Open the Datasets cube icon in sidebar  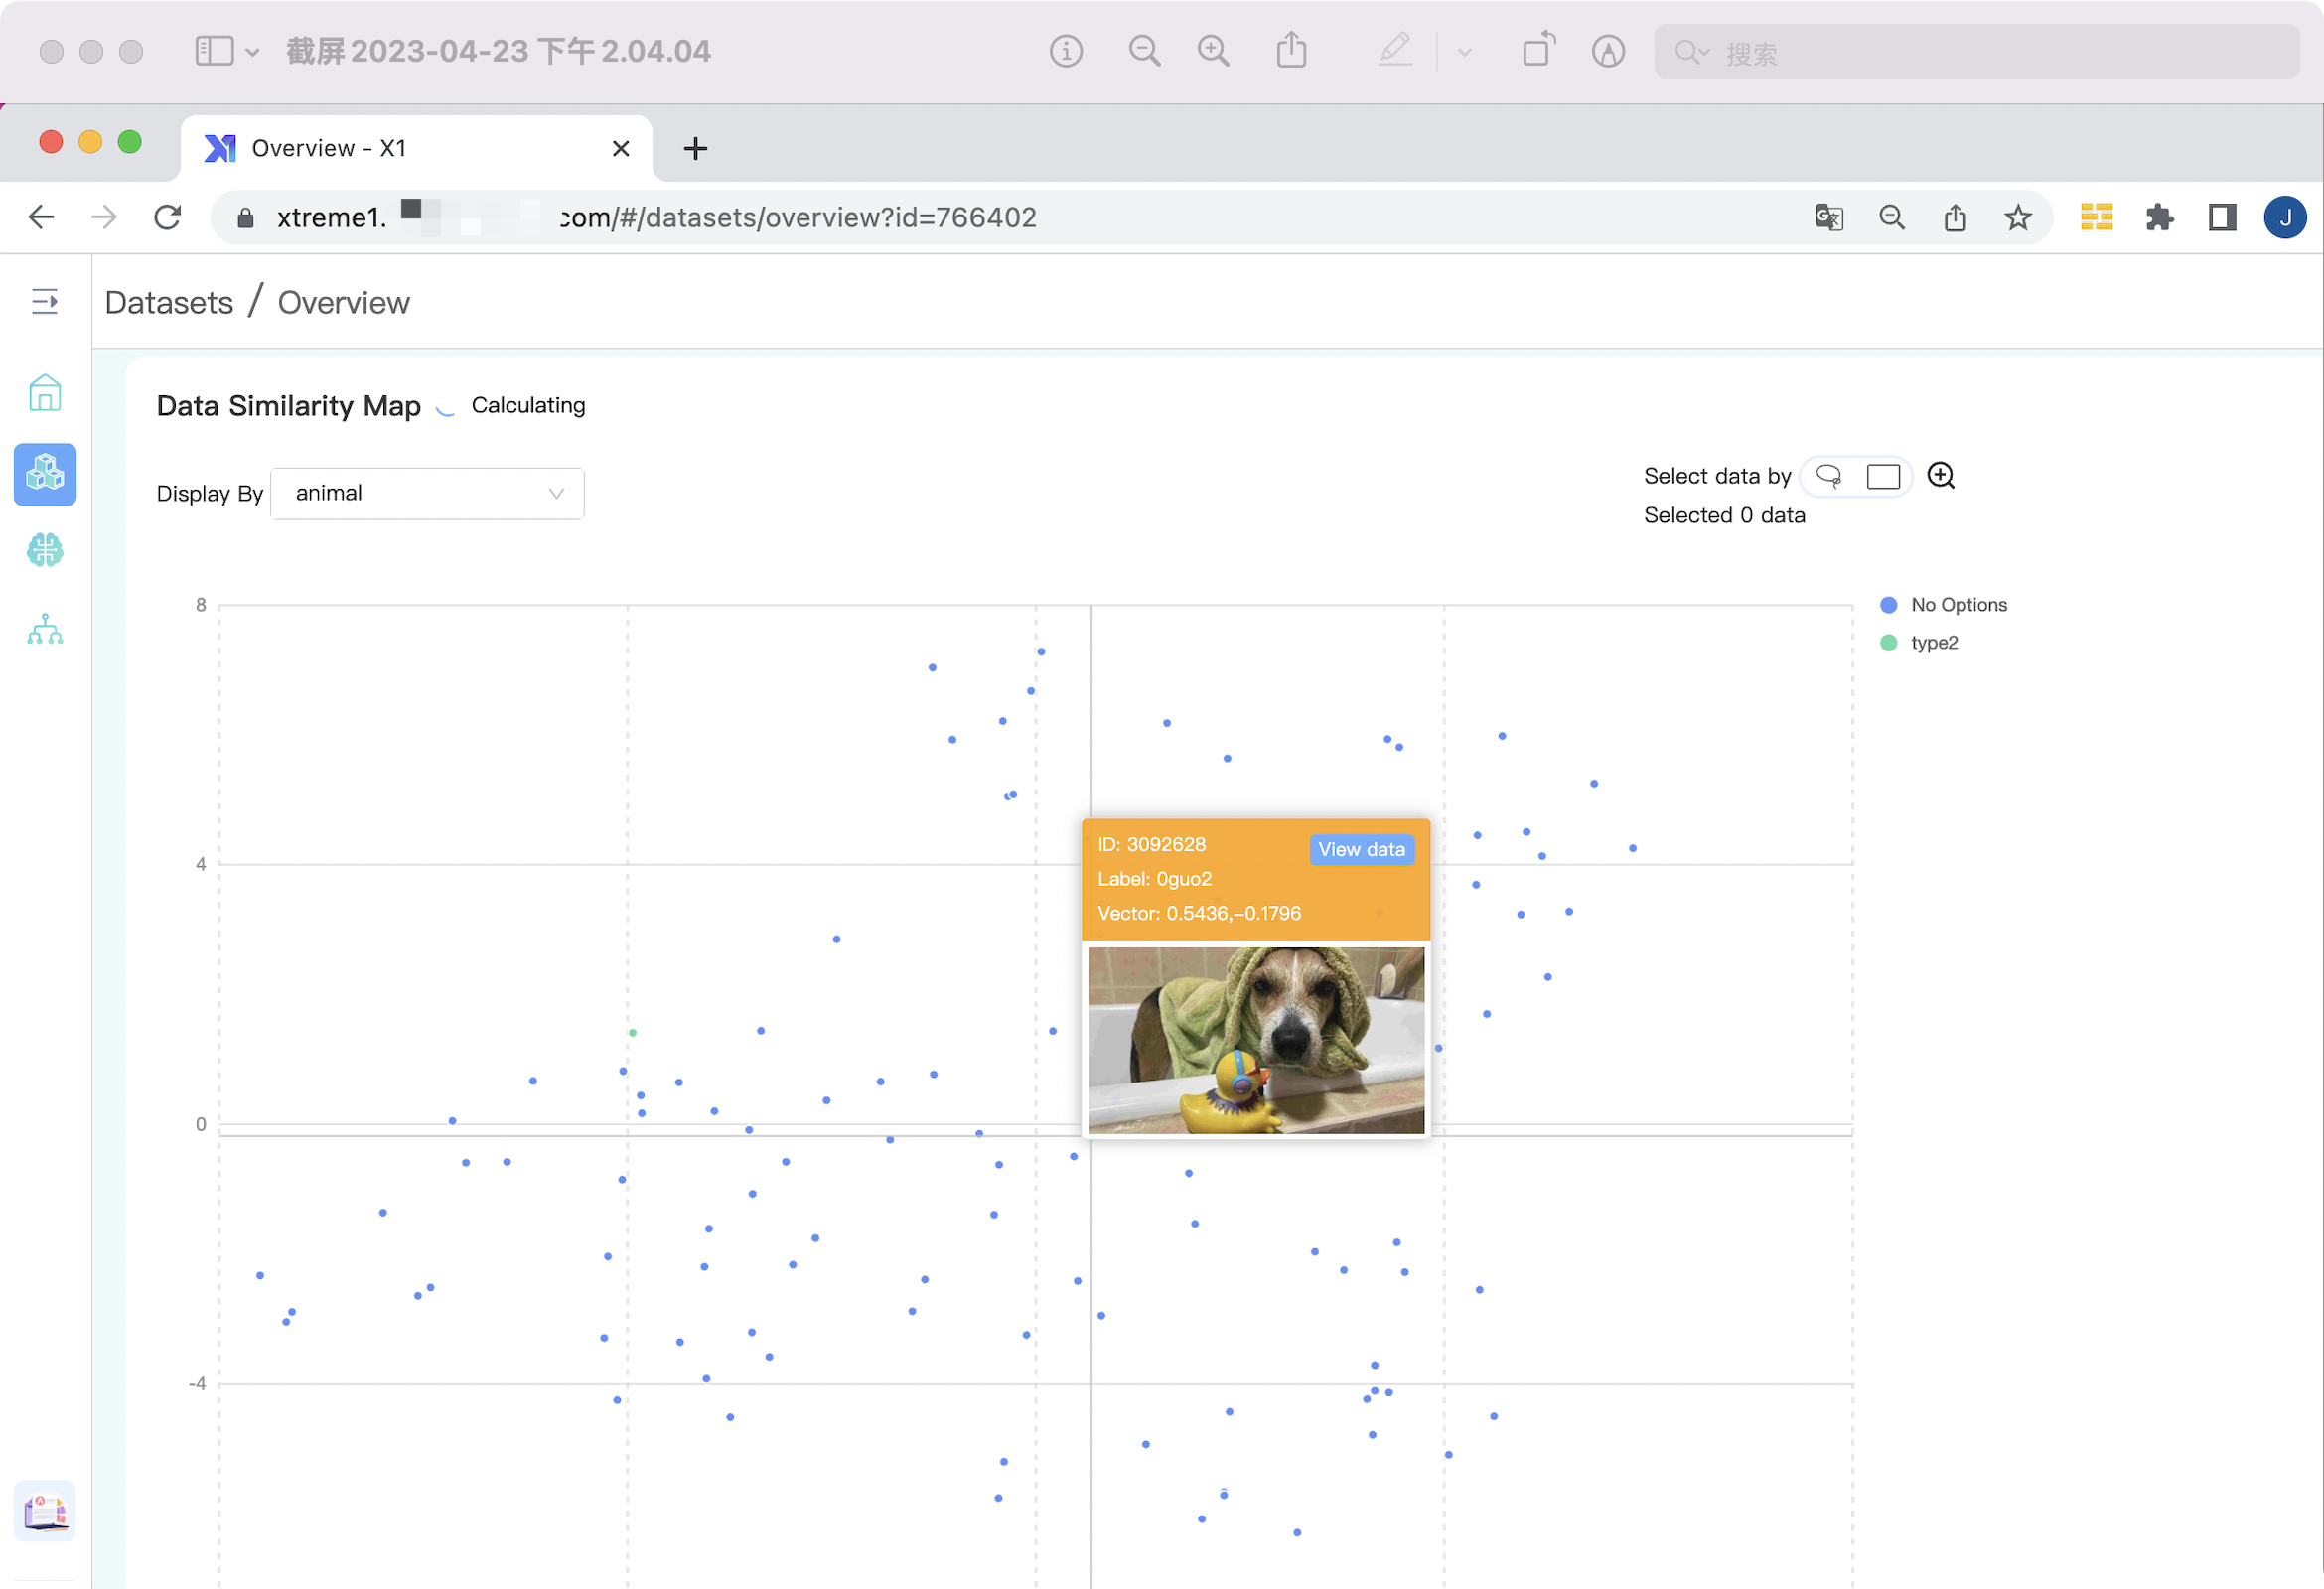click(45, 474)
